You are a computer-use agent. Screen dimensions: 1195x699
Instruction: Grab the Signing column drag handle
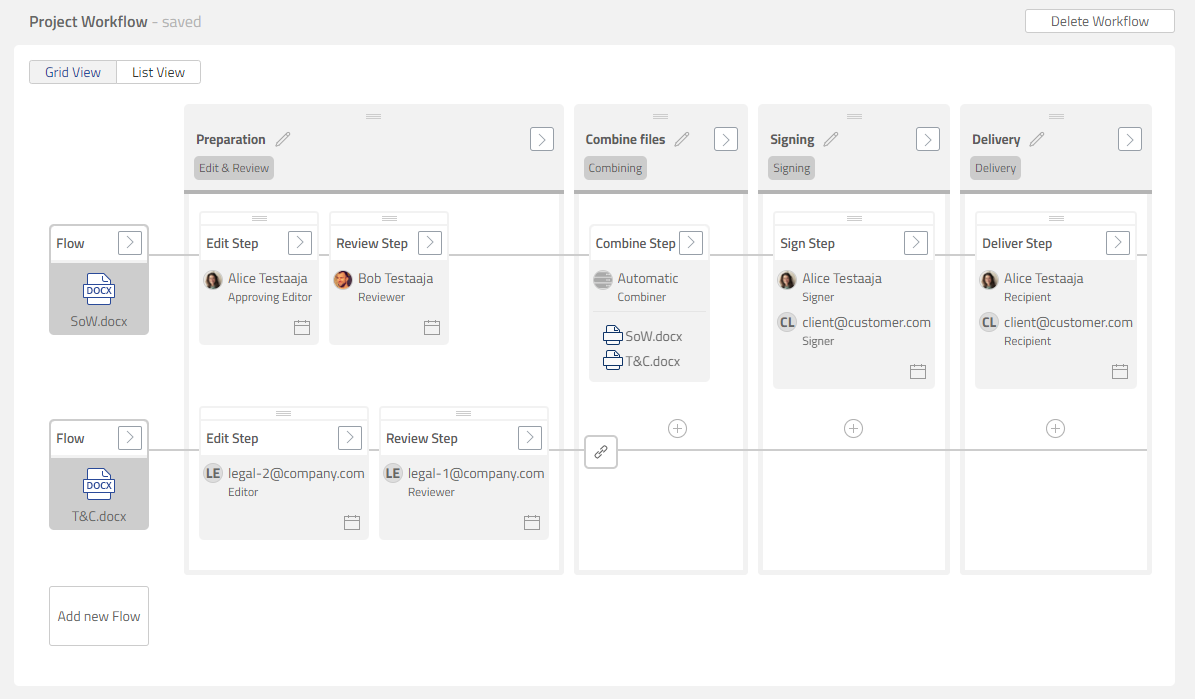click(x=853, y=116)
